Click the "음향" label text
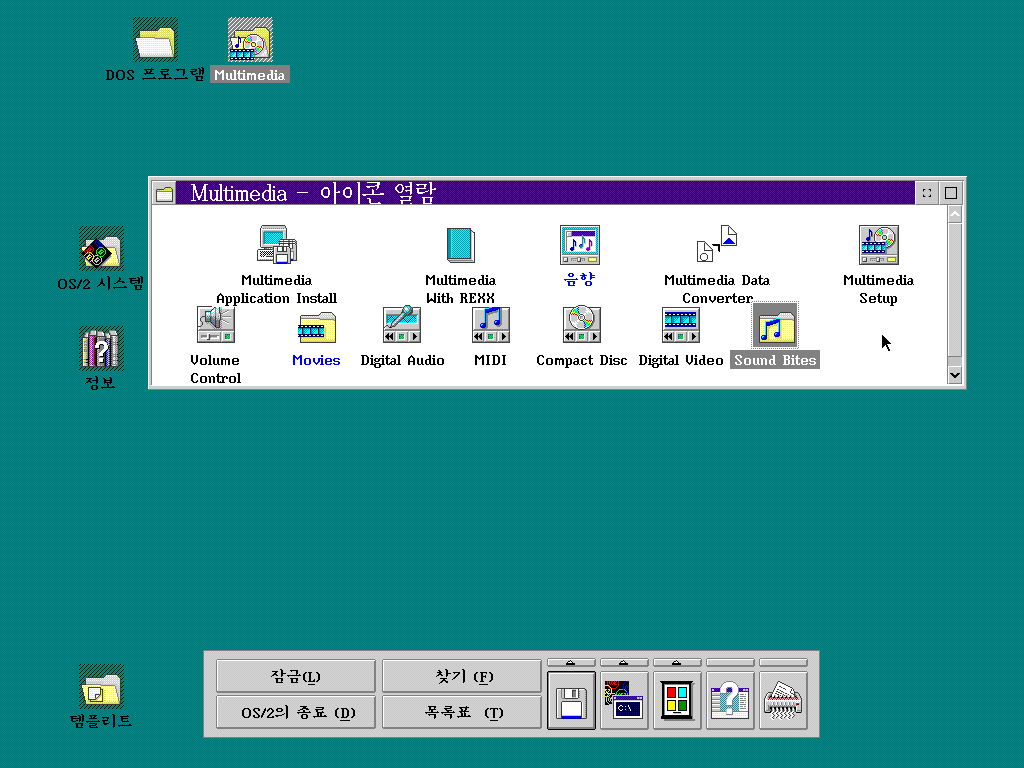1024x768 pixels. (579, 280)
